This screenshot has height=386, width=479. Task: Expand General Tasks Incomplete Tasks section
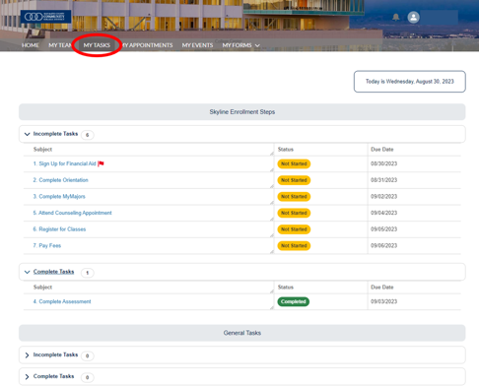pyautogui.click(x=27, y=355)
